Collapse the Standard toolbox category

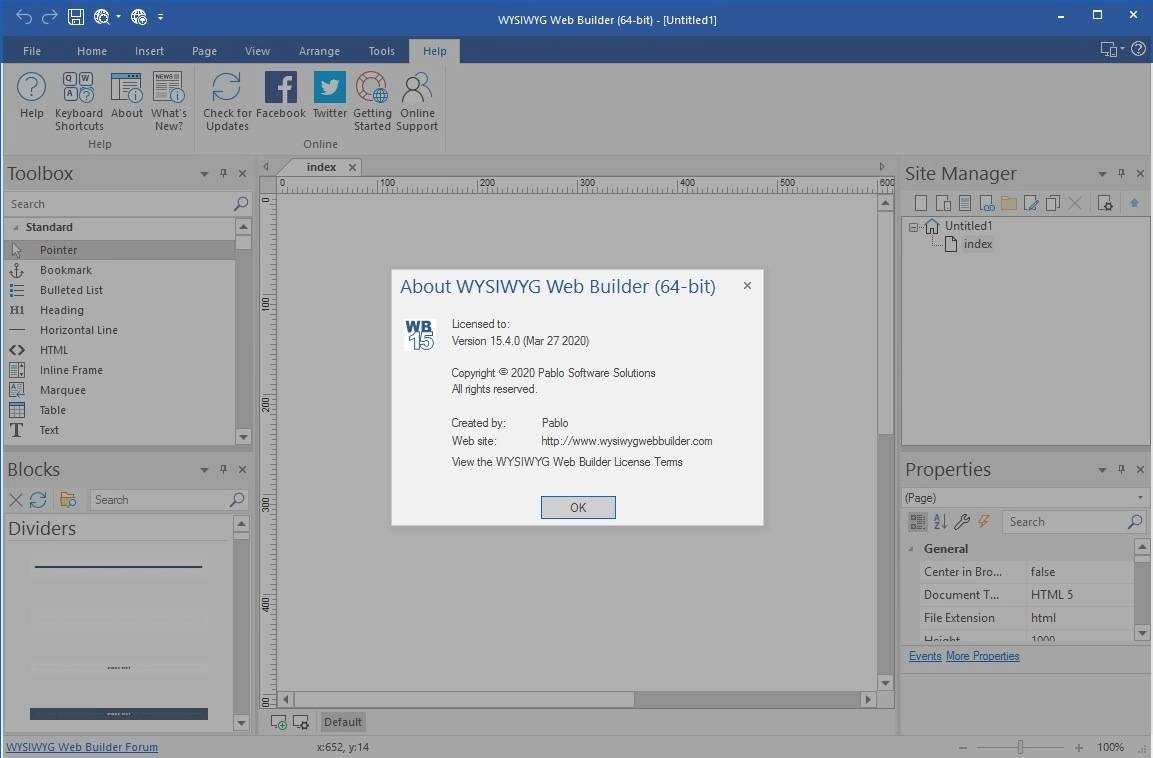[15, 227]
